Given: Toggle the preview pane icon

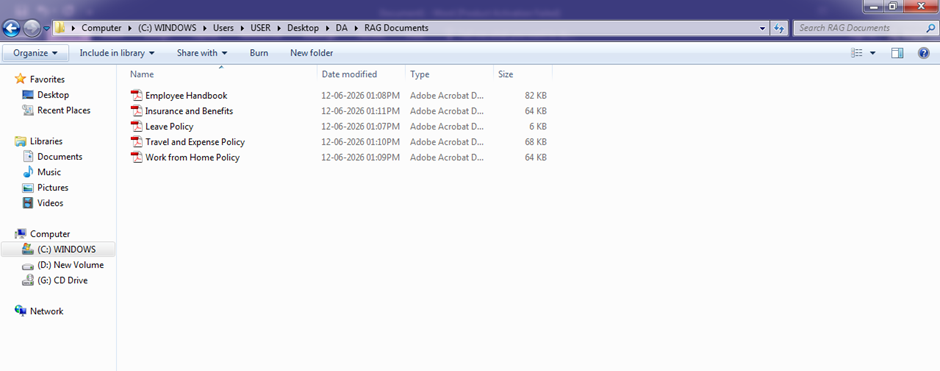Looking at the screenshot, I should (897, 53).
